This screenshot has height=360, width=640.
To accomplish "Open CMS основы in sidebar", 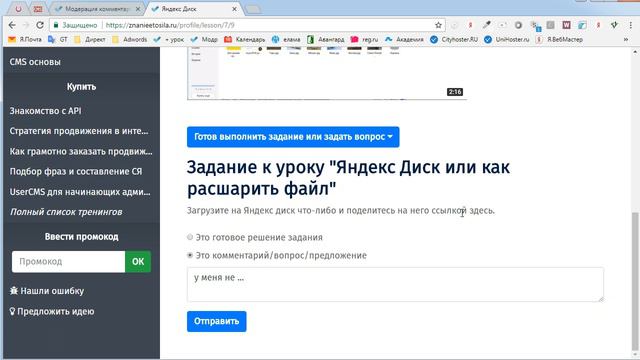I will [35, 62].
